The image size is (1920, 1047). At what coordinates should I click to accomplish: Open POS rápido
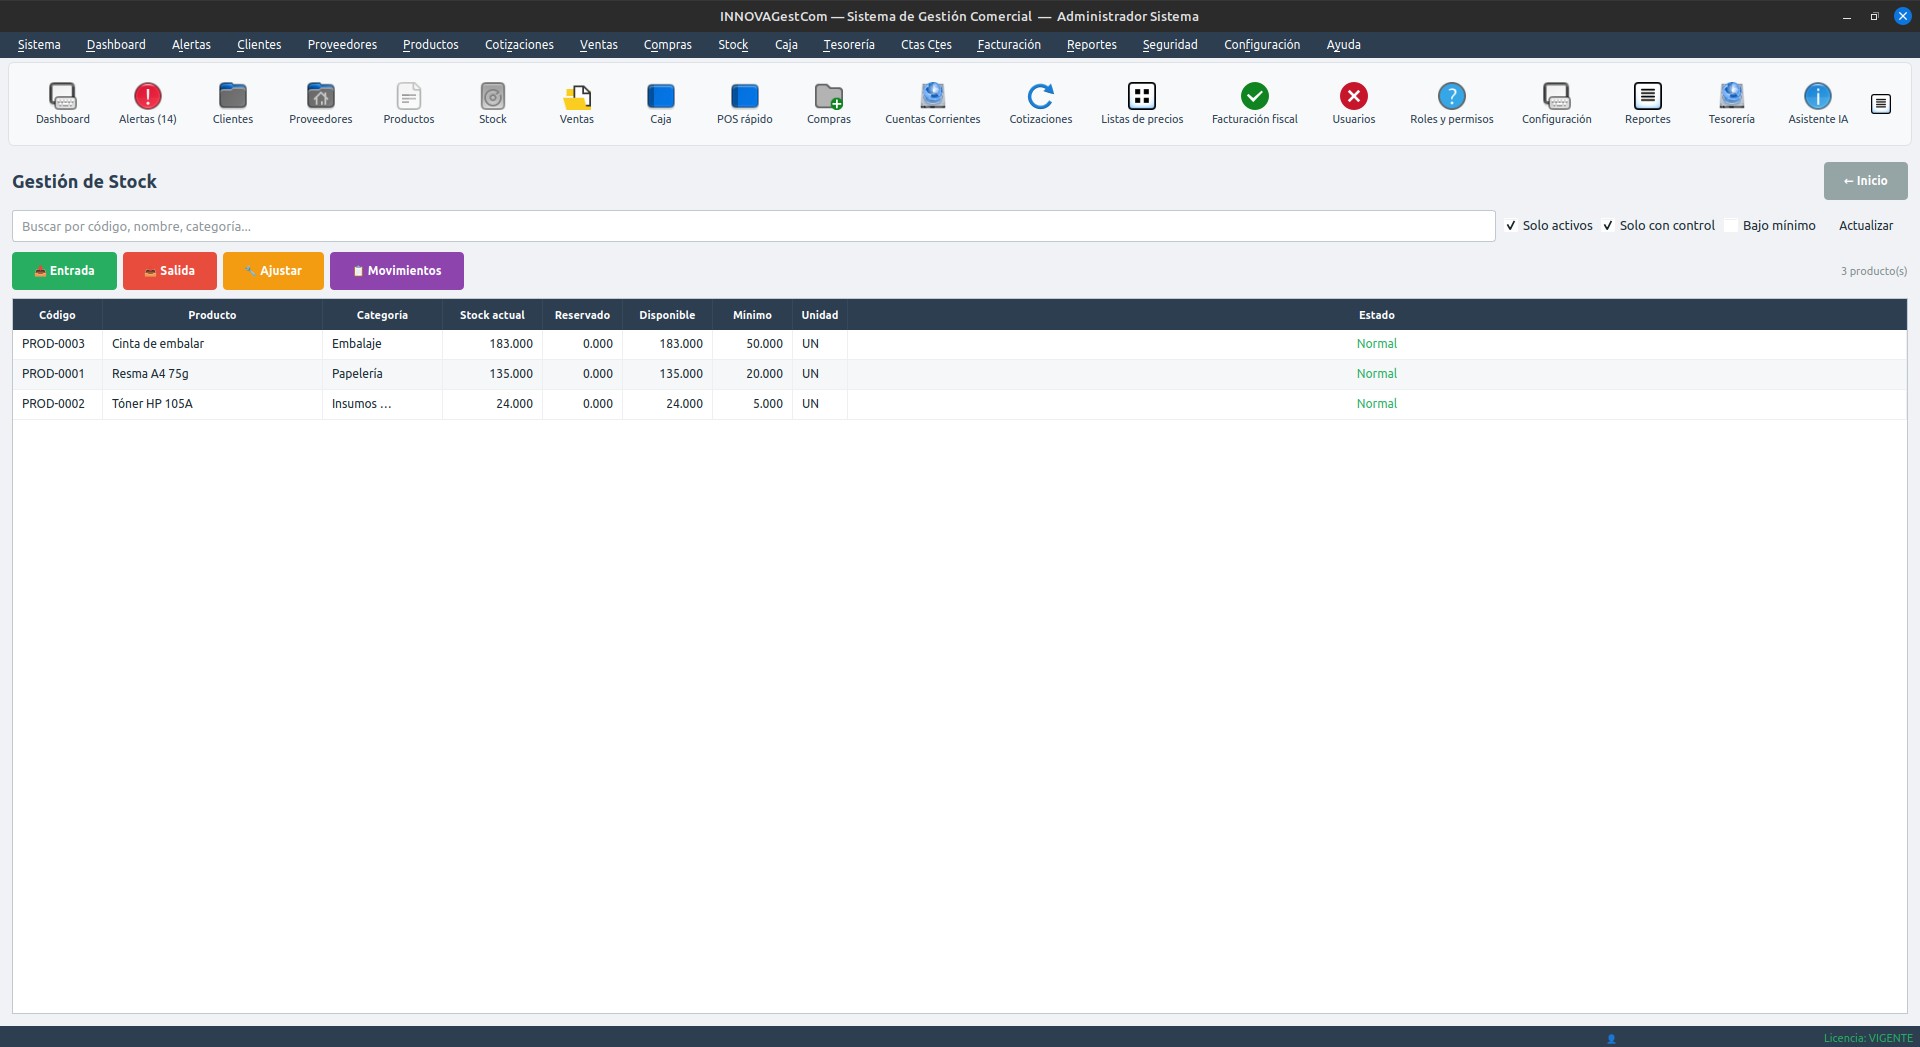744,103
